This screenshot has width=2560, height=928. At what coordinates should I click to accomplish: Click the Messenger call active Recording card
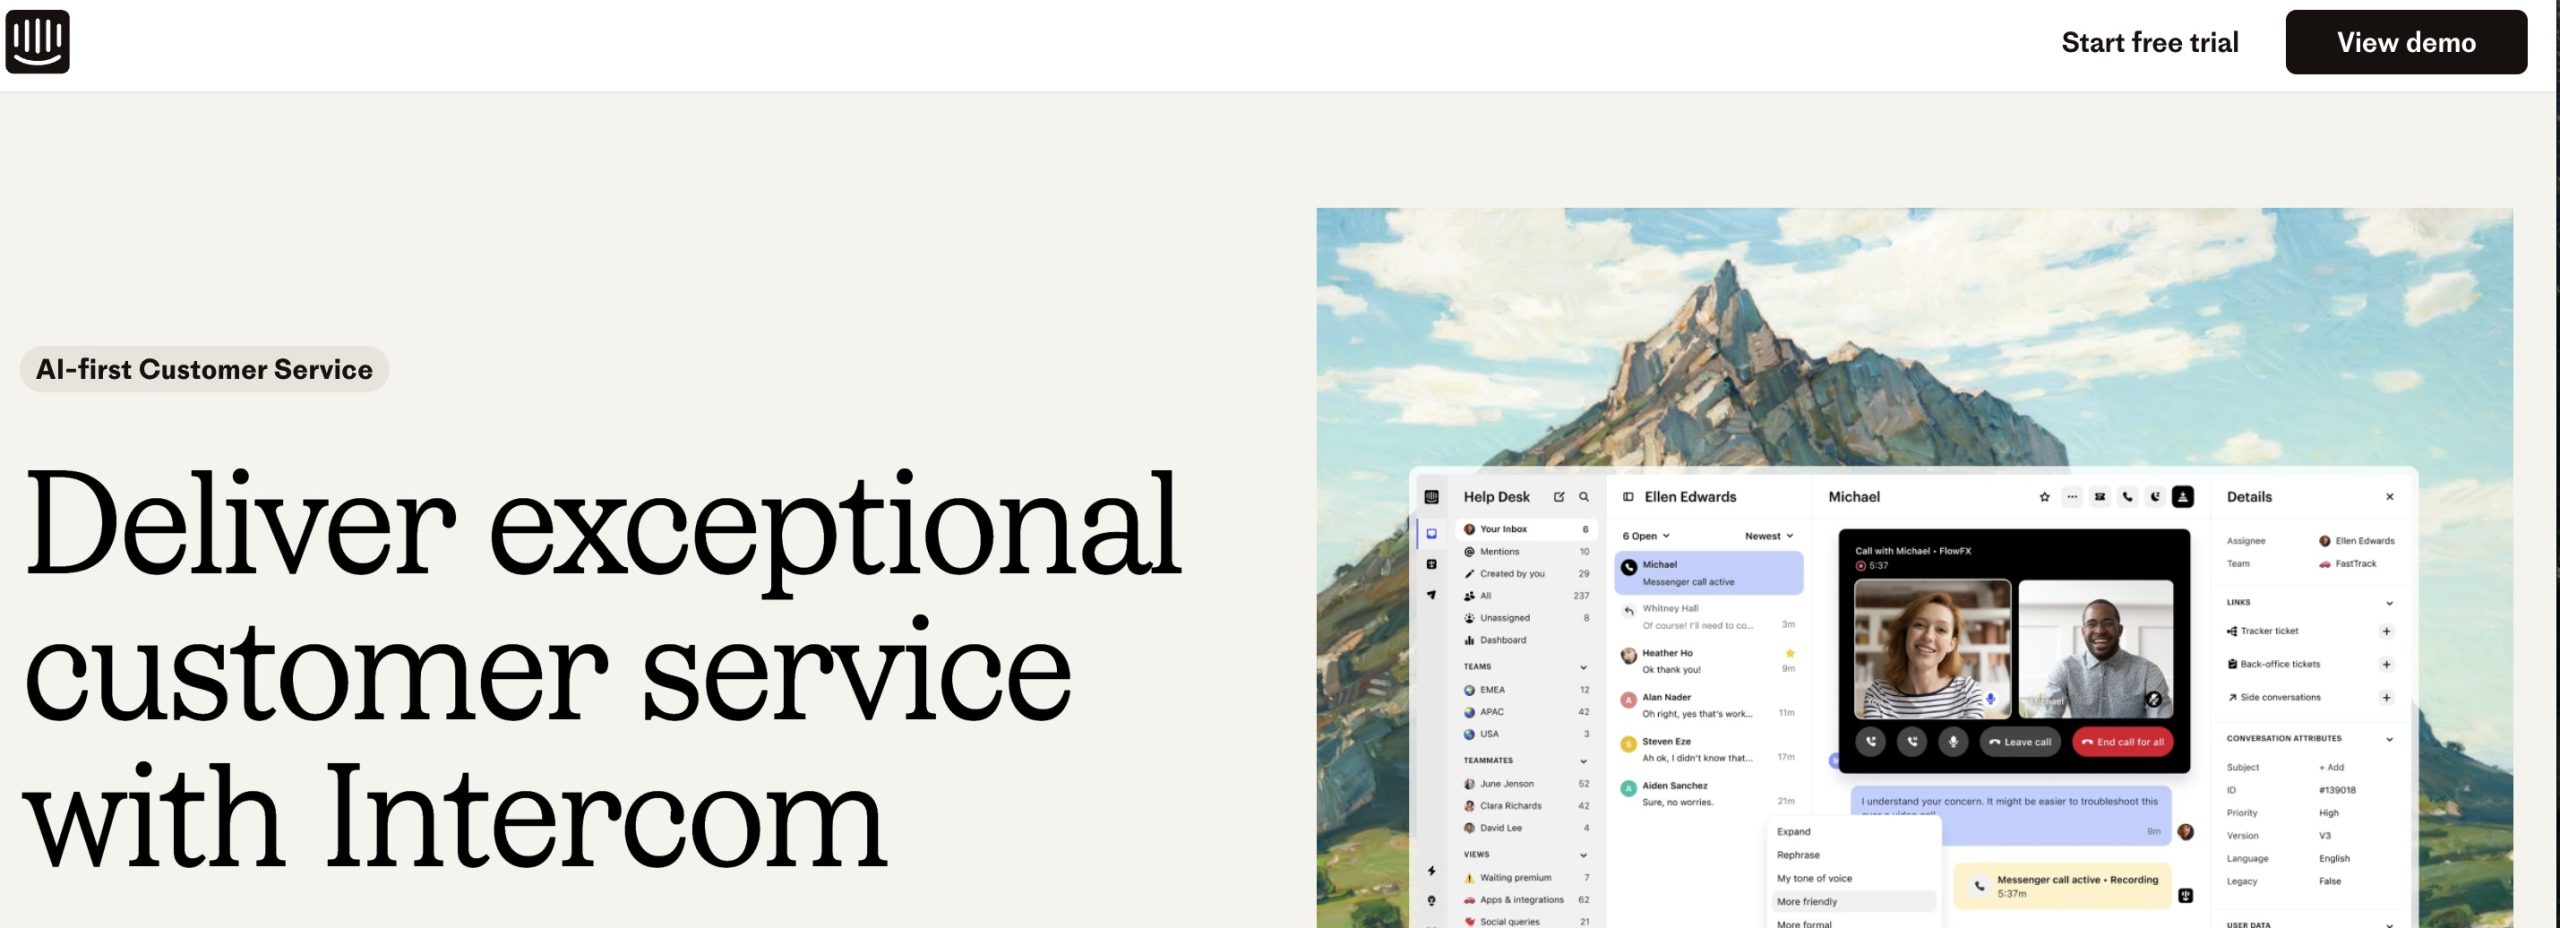click(x=2063, y=886)
